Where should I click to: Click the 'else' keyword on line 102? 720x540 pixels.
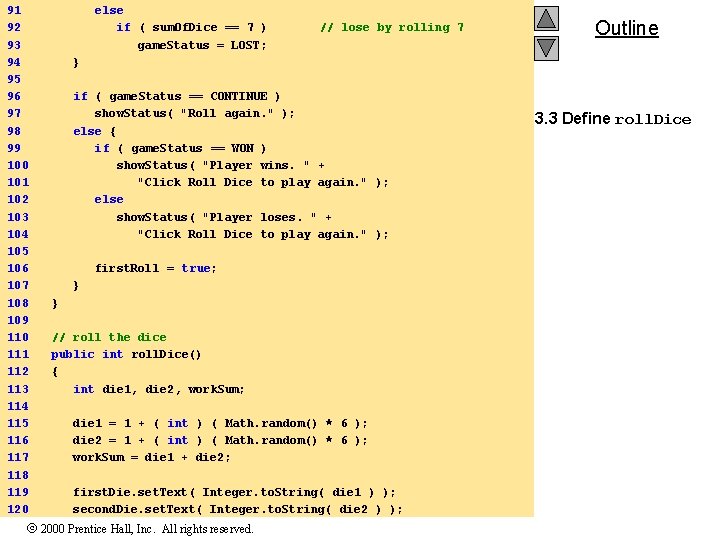click(109, 199)
